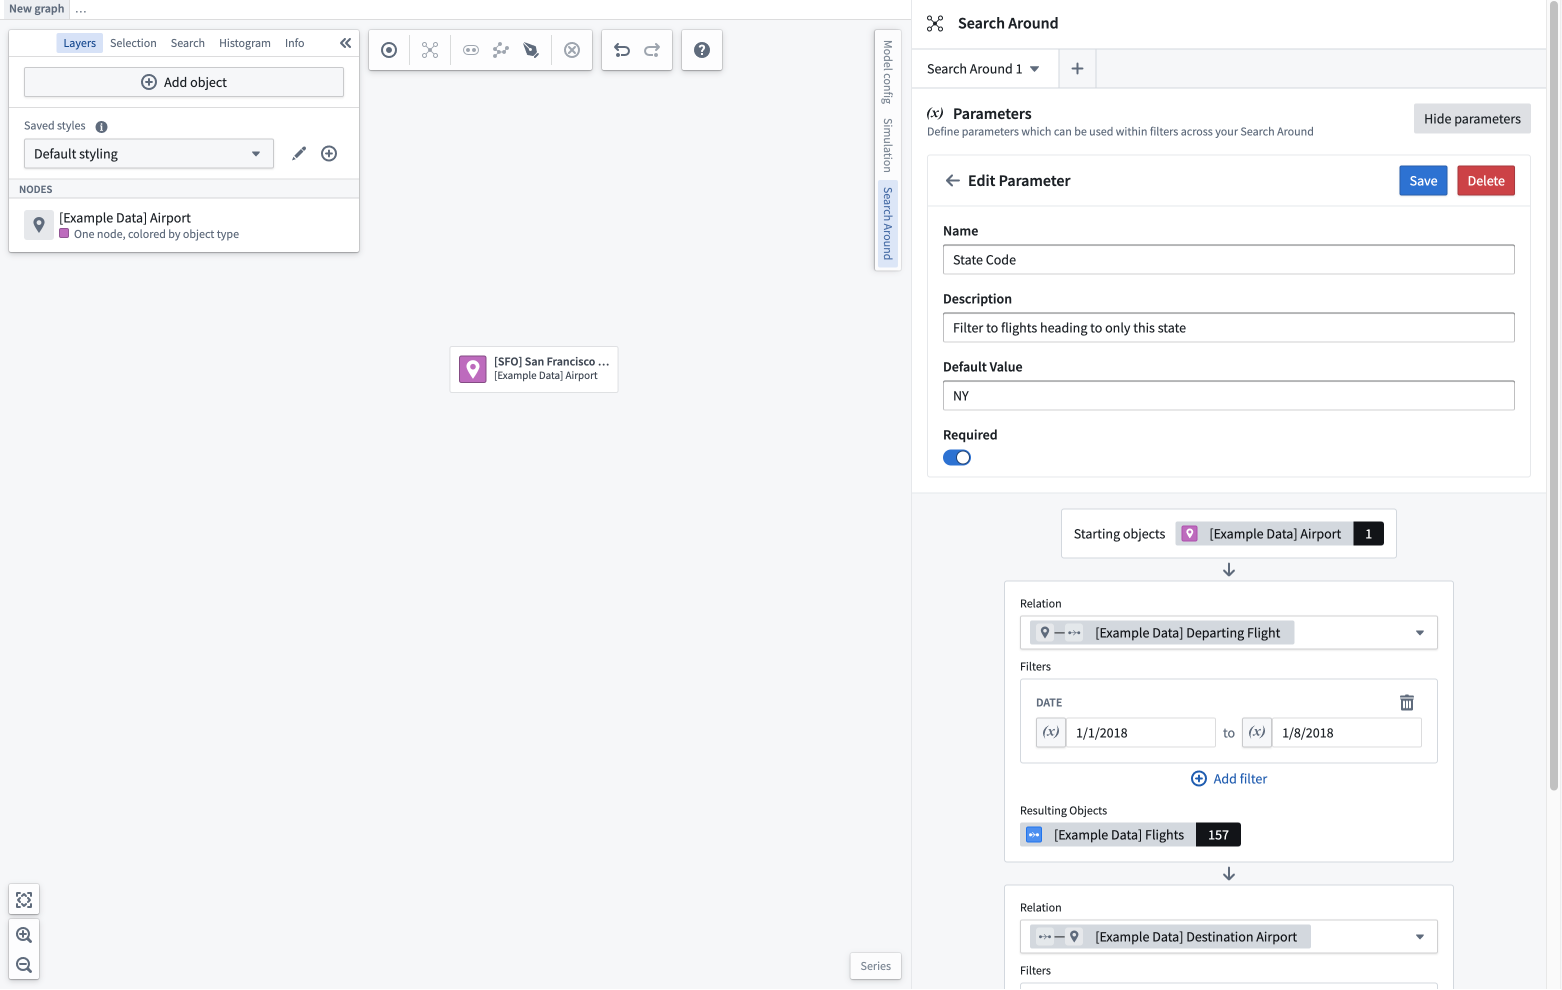Redo the last graph action
Image resolution: width=1562 pixels, height=990 pixels.
pyautogui.click(x=652, y=50)
